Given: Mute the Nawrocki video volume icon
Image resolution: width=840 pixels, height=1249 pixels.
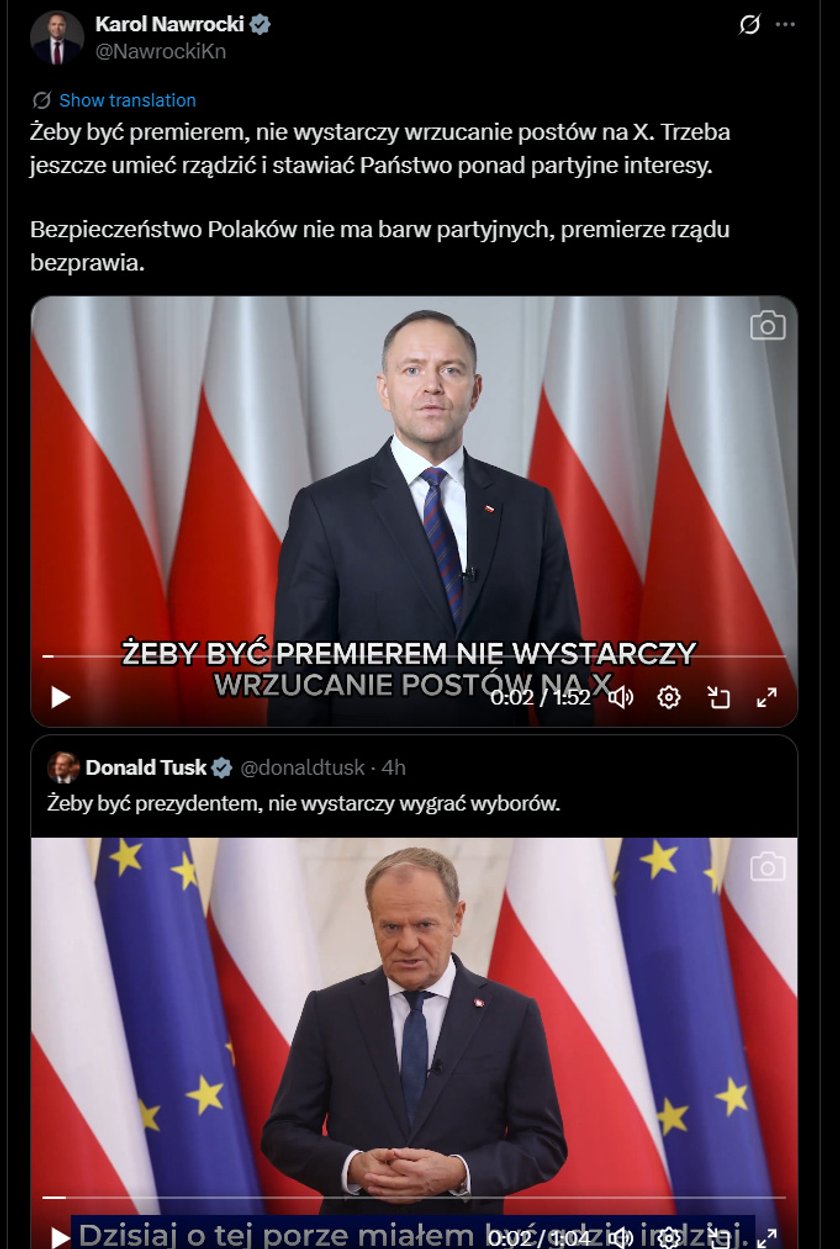Looking at the screenshot, I should click(x=621, y=697).
